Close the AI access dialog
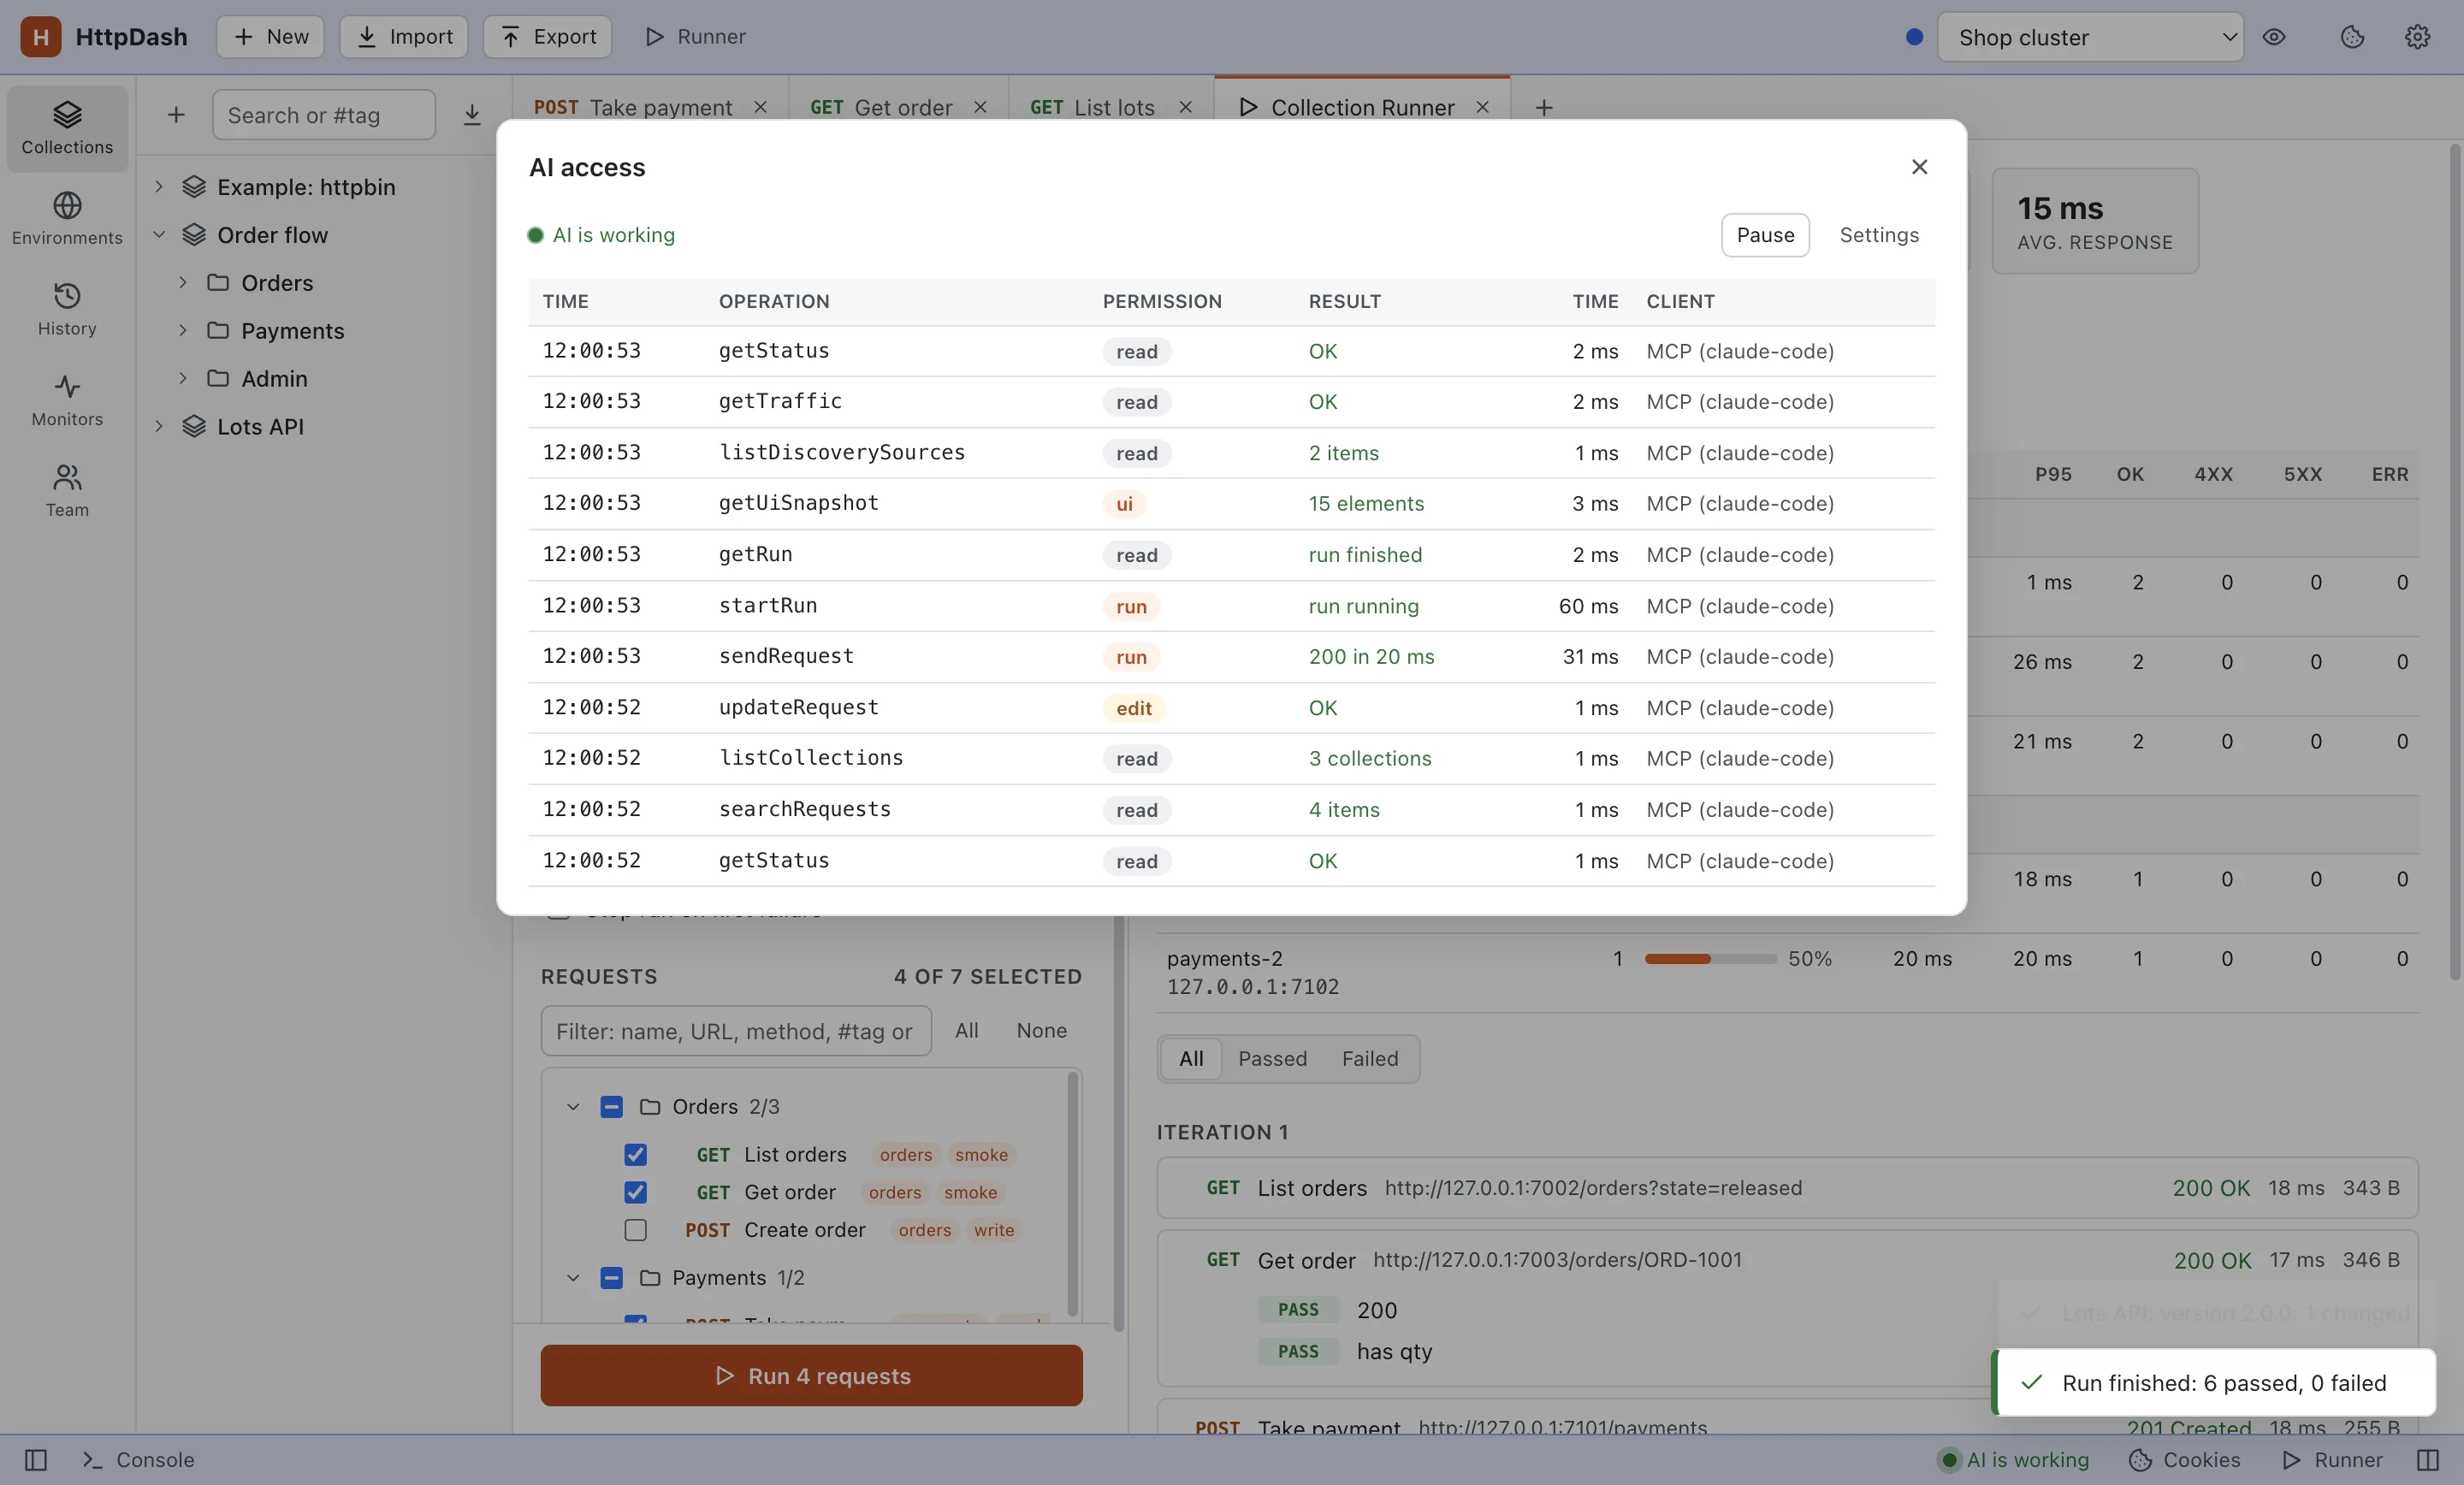The width and height of the screenshot is (2464, 1485). (1919, 167)
